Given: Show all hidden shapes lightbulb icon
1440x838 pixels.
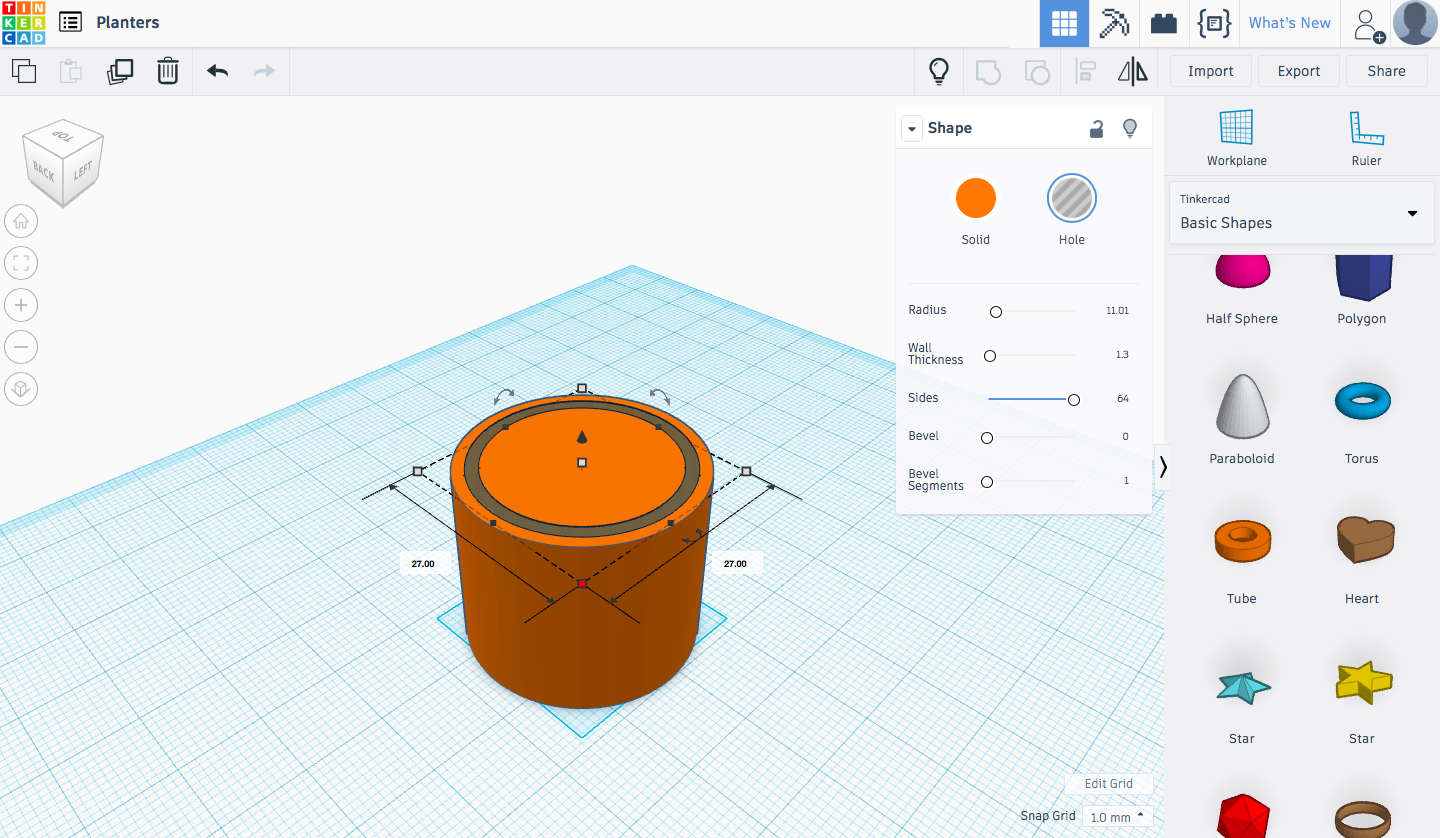Looking at the screenshot, I should coord(939,71).
